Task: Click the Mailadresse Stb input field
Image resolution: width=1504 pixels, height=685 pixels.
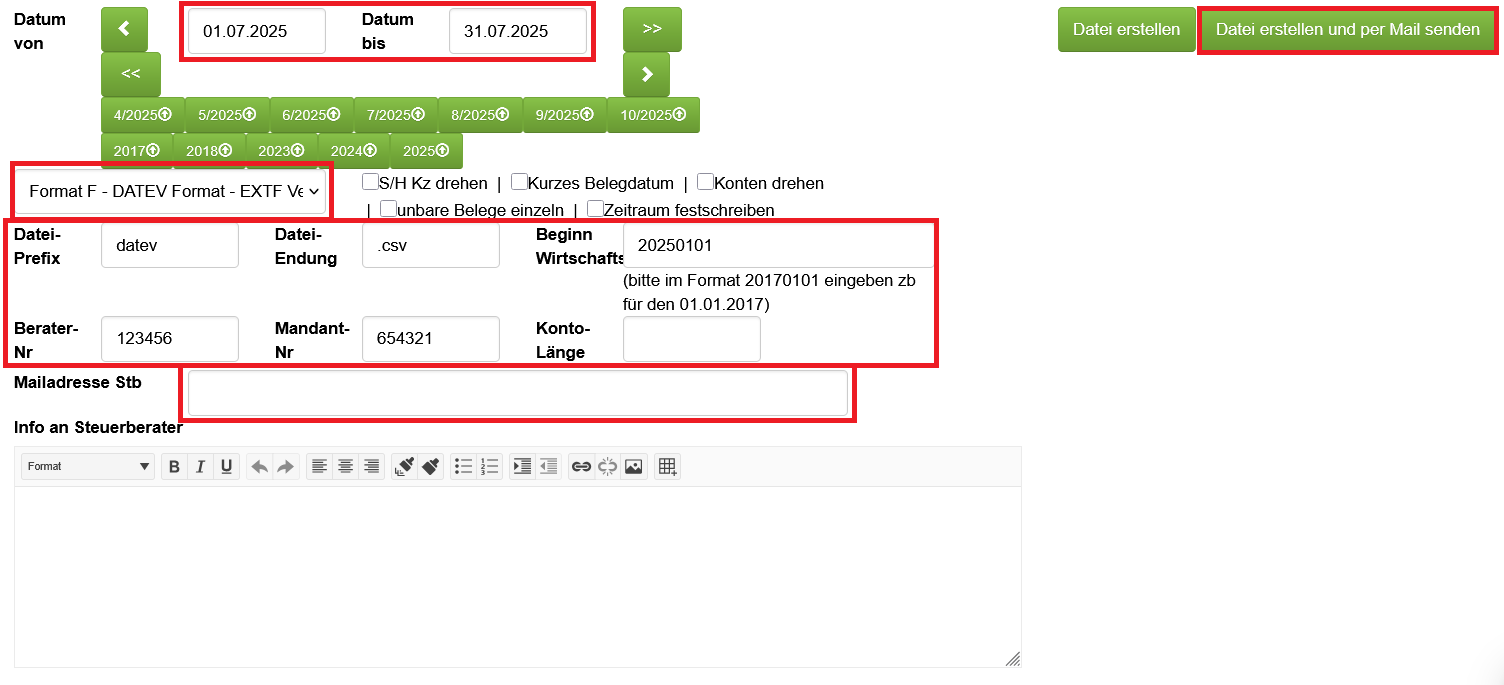Action: [x=517, y=393]
